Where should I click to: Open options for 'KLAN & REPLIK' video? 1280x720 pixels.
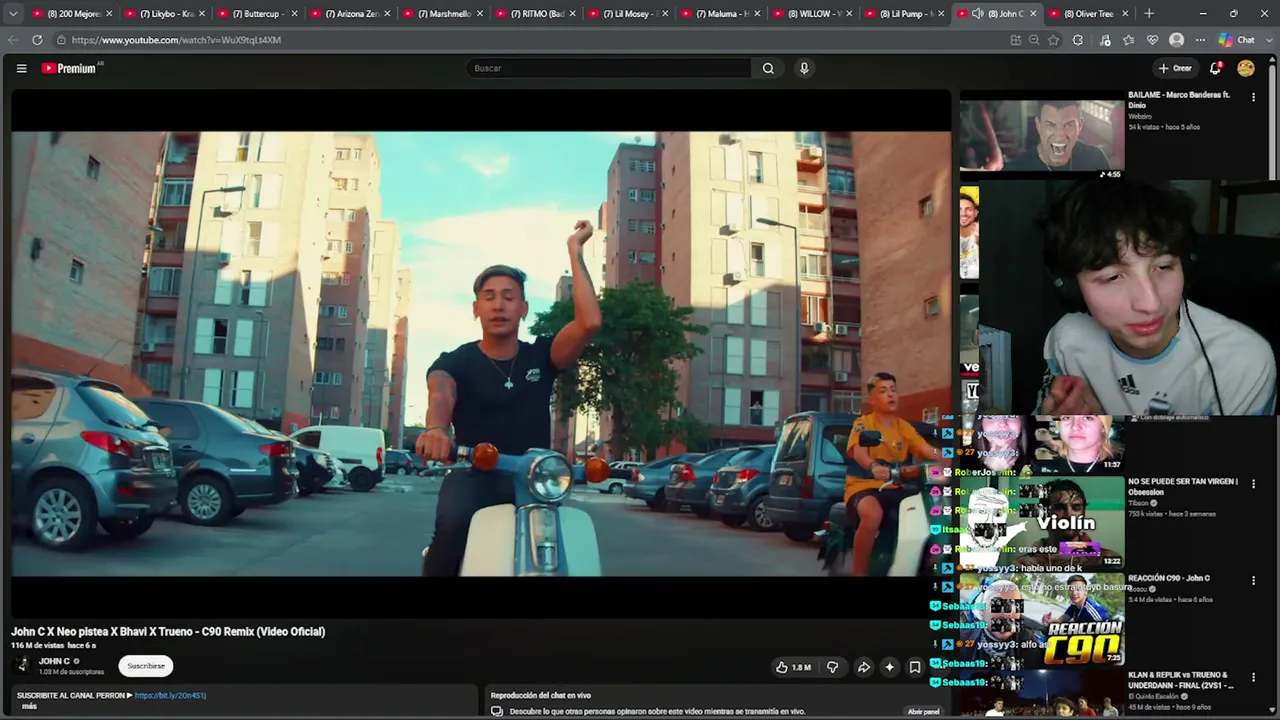point(1253,677)
